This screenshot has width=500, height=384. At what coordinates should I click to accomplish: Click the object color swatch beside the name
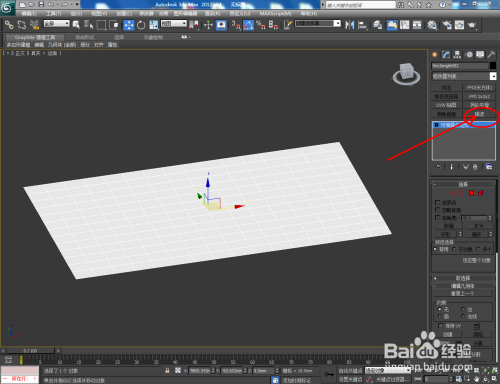tap(492, 66)
